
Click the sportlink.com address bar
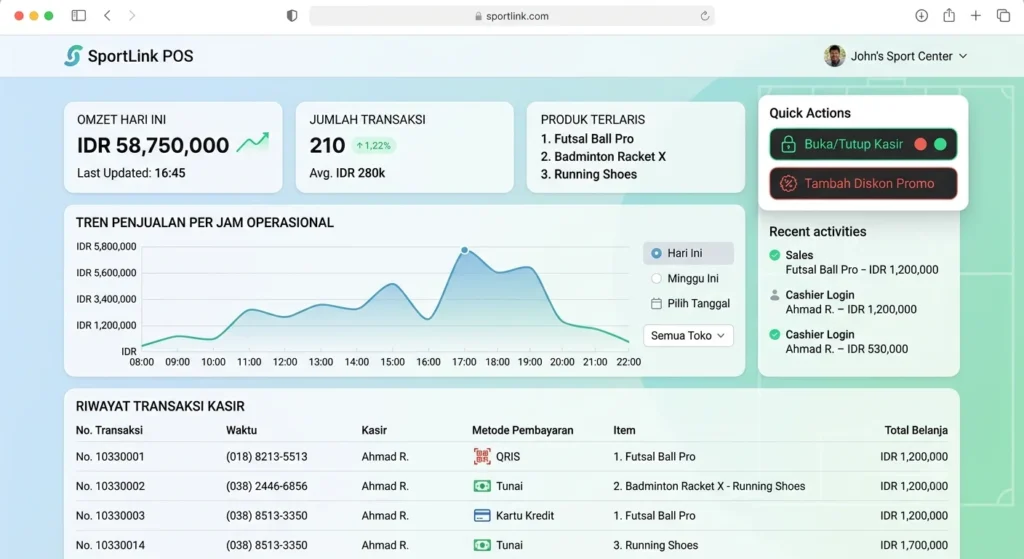[512, 16]
